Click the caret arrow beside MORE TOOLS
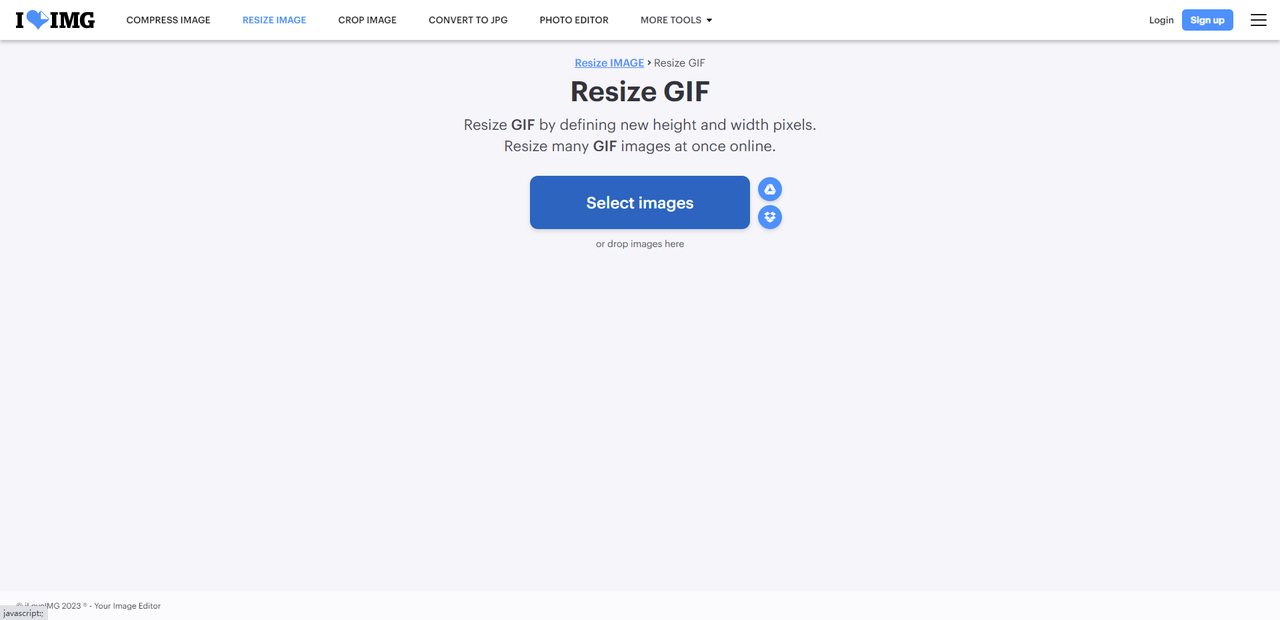The image size is (1280, 620). click(x=709, y=20)
